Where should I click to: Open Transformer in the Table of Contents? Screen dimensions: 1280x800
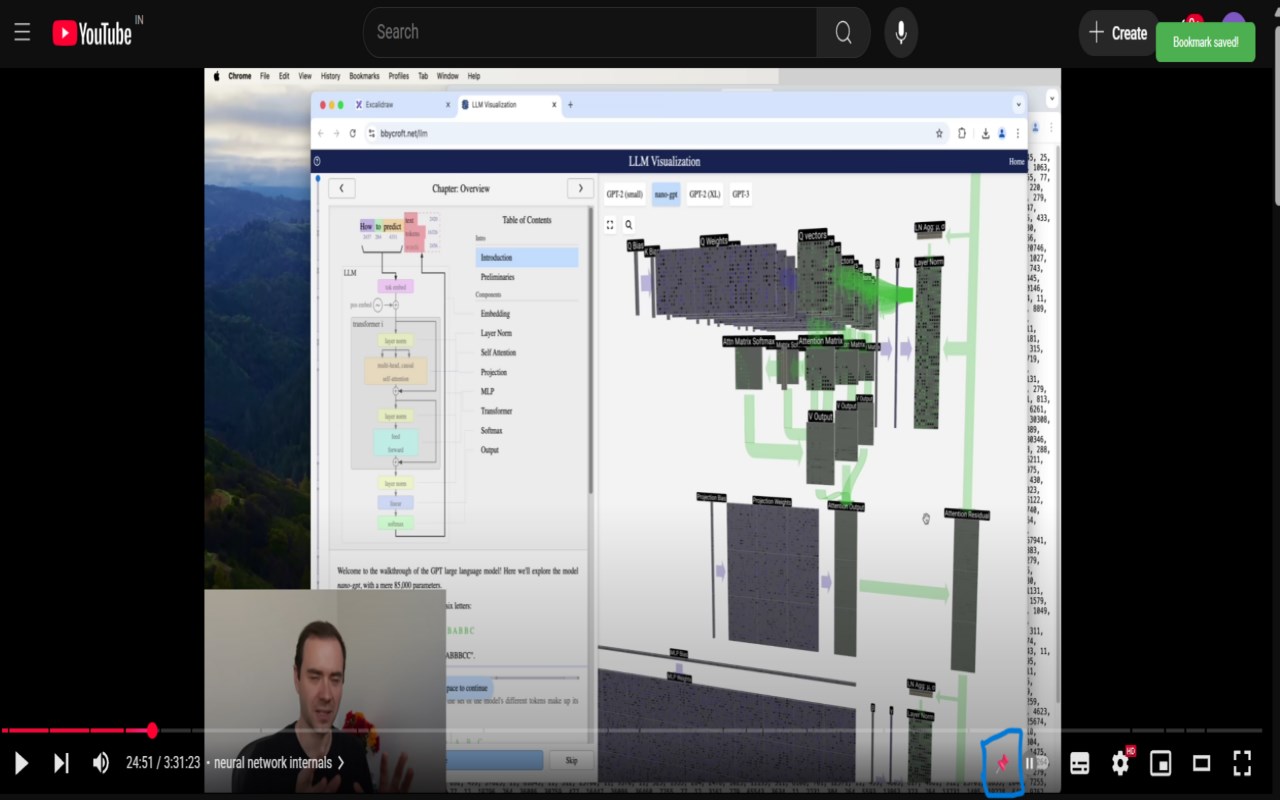coord(496,411)
